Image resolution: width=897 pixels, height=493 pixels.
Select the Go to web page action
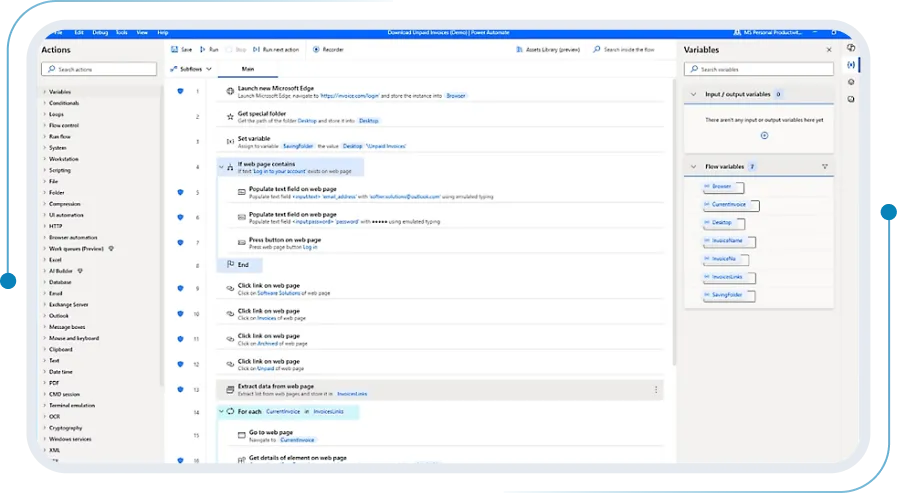pos(445,436)
